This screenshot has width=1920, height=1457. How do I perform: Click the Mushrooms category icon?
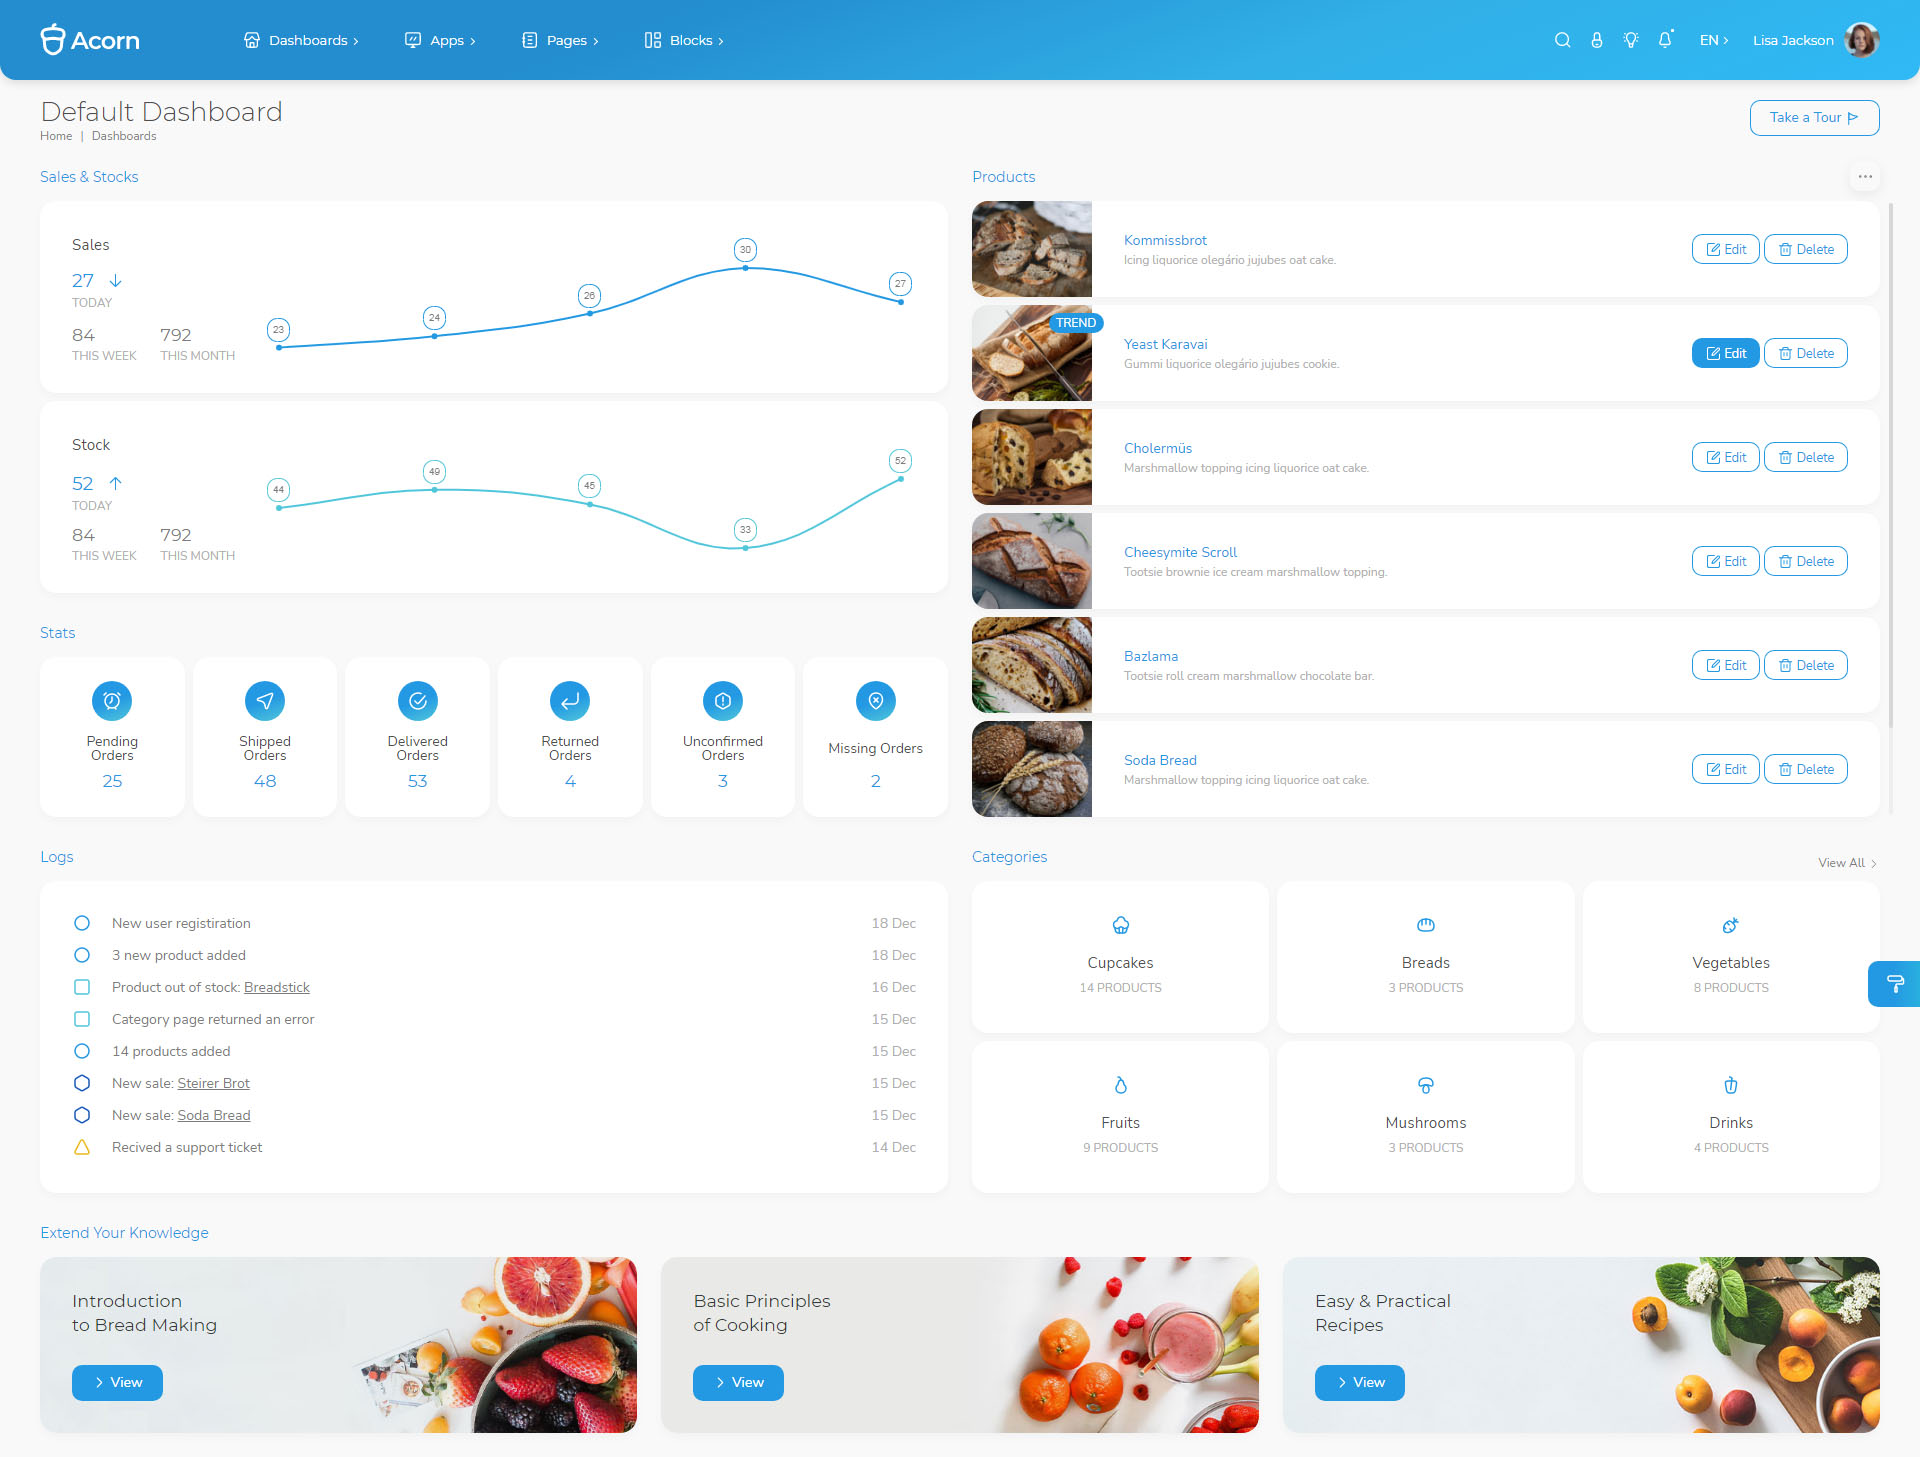point(1424,1085)
